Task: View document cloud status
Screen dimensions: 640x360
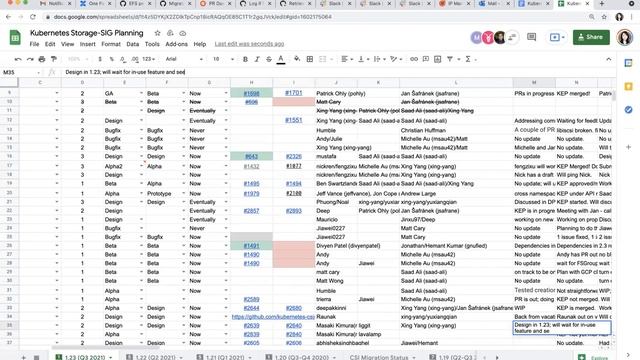Action: pos(183,33)
